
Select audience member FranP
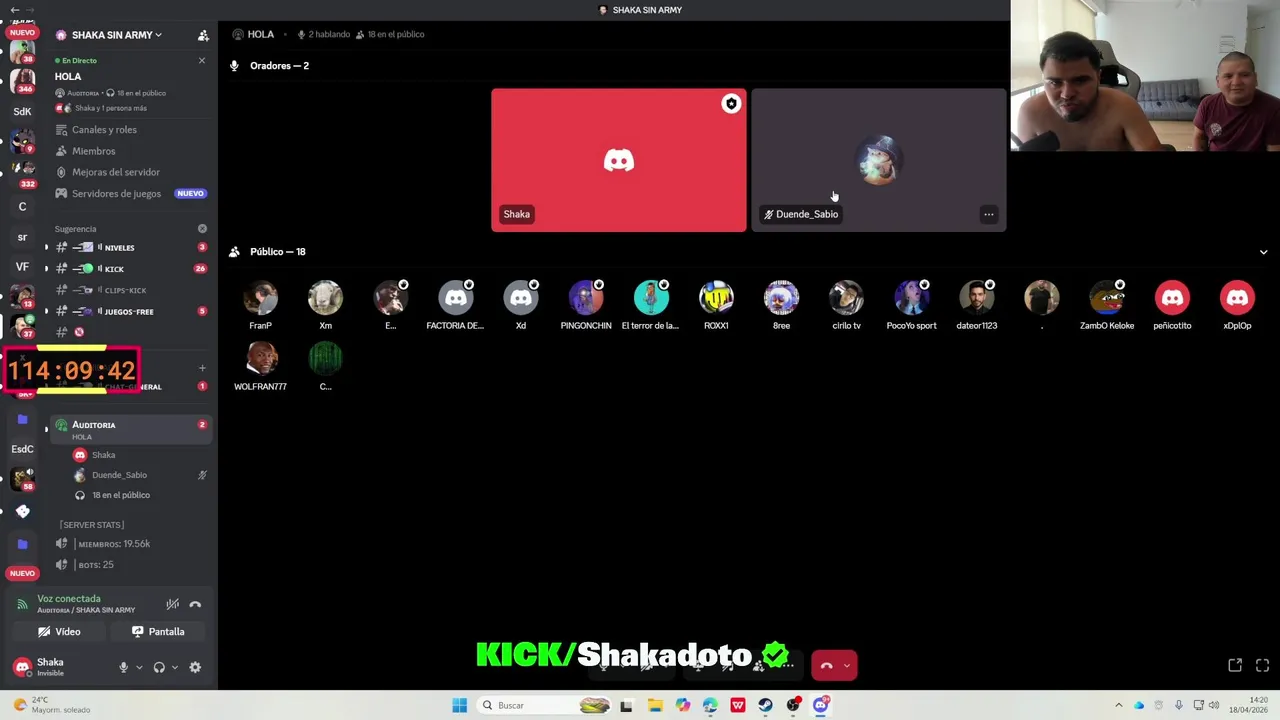pyautogui.click(x=260, y=305)
